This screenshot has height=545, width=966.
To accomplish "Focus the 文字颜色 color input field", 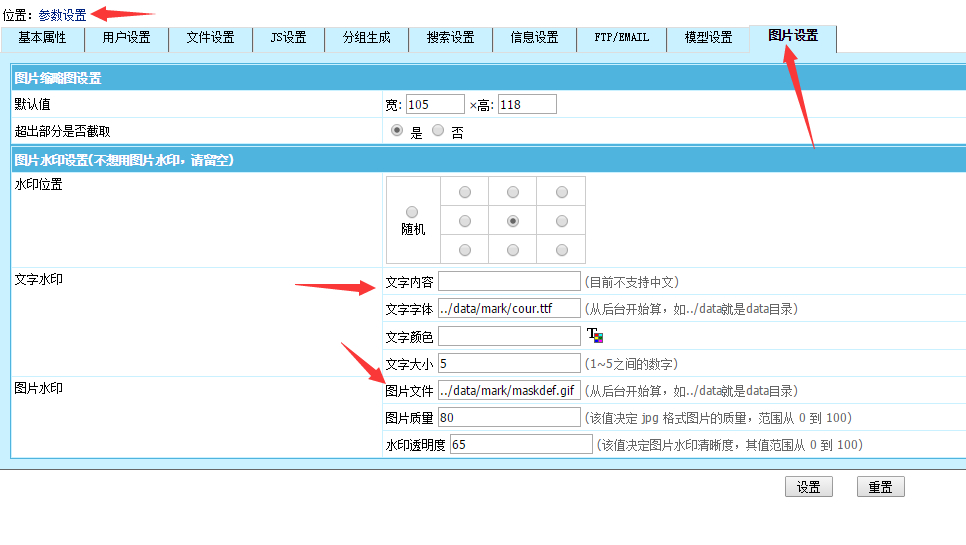I will (509, 336).
